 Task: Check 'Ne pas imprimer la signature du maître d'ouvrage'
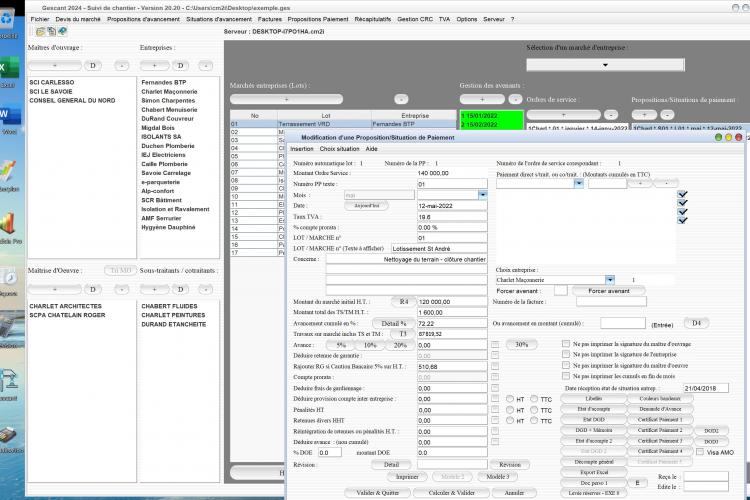[566, 344]
